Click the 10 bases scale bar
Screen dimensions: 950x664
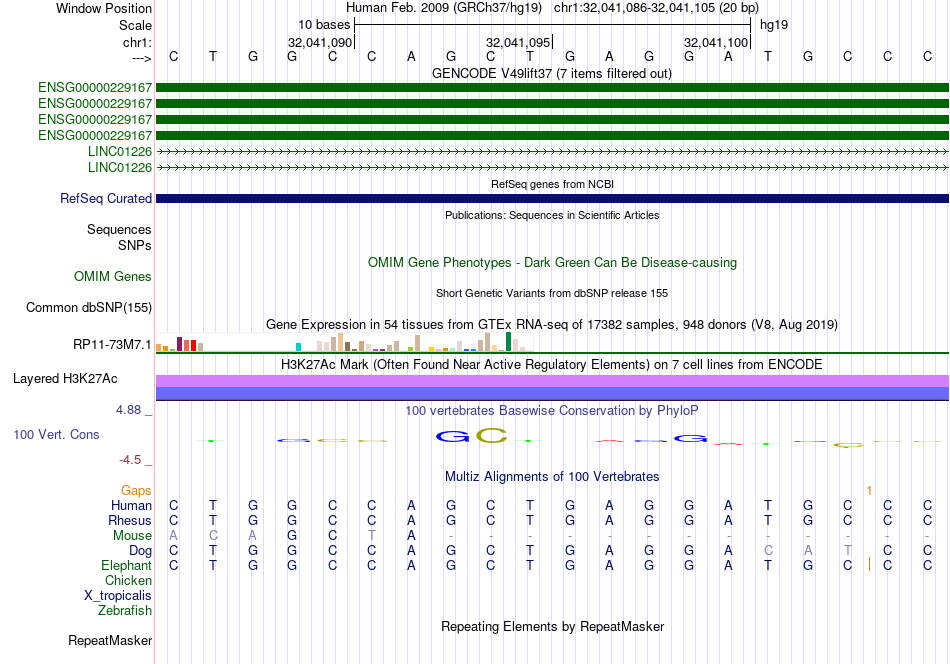point(553,25)
